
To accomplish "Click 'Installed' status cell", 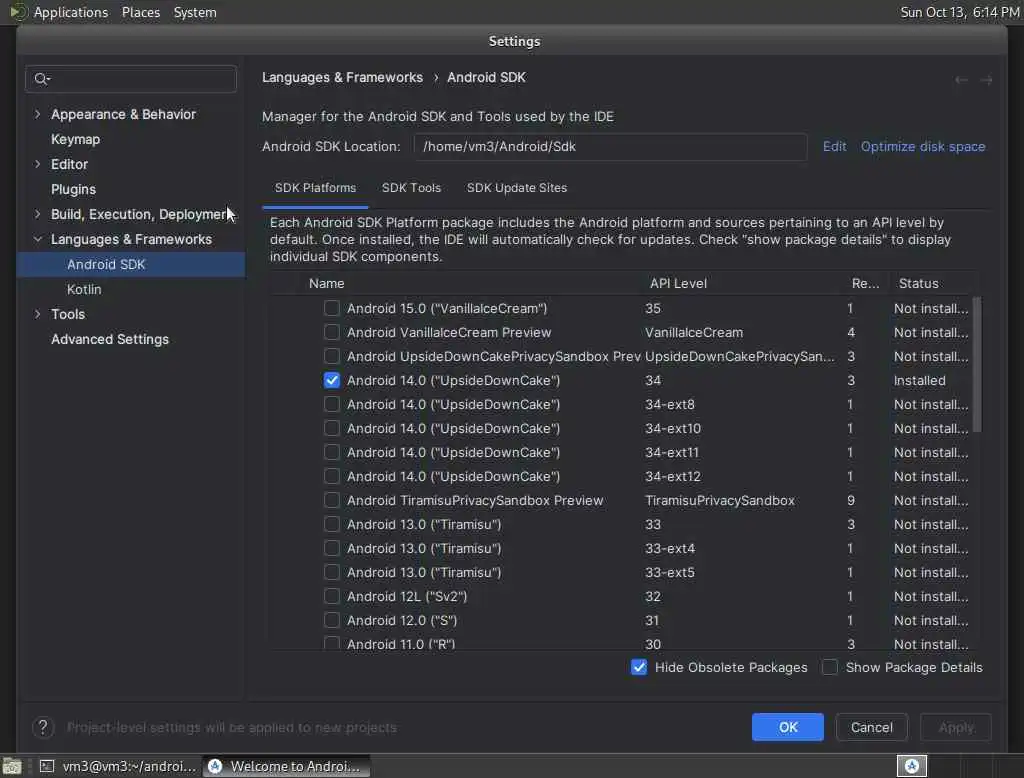I will coord(920,380).
